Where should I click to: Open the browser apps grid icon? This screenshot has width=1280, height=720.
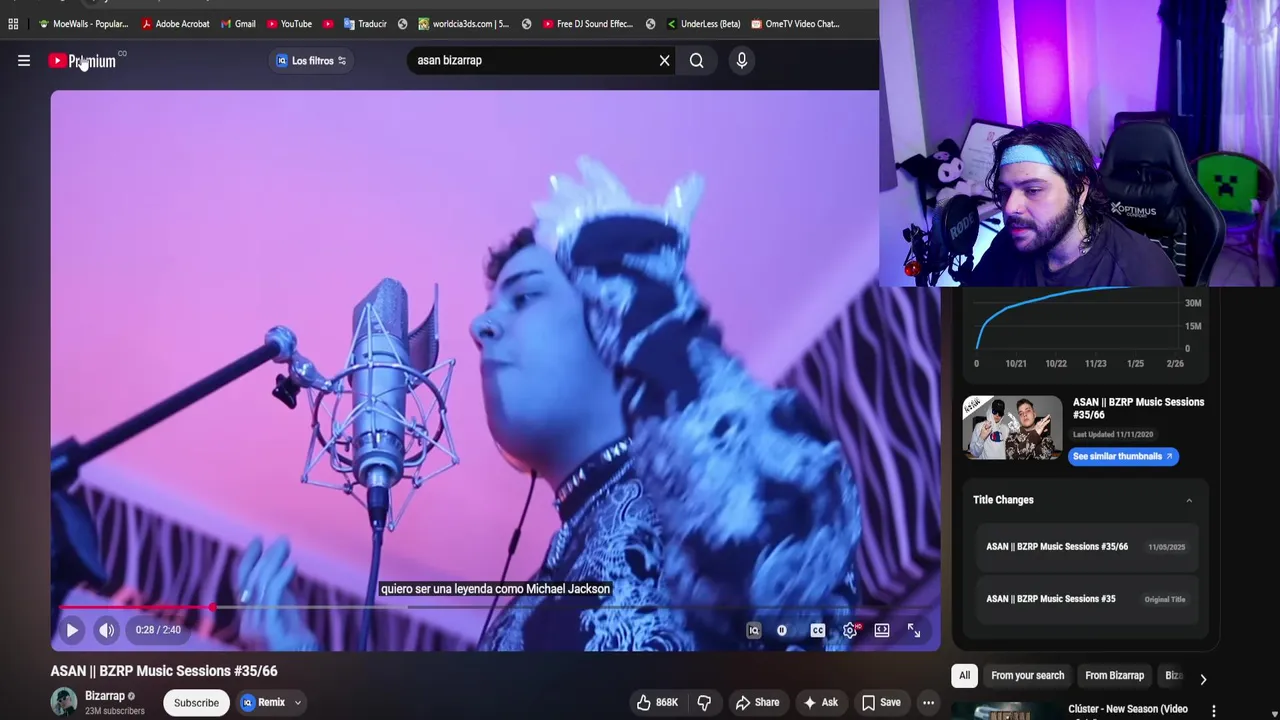pos(13,24)
